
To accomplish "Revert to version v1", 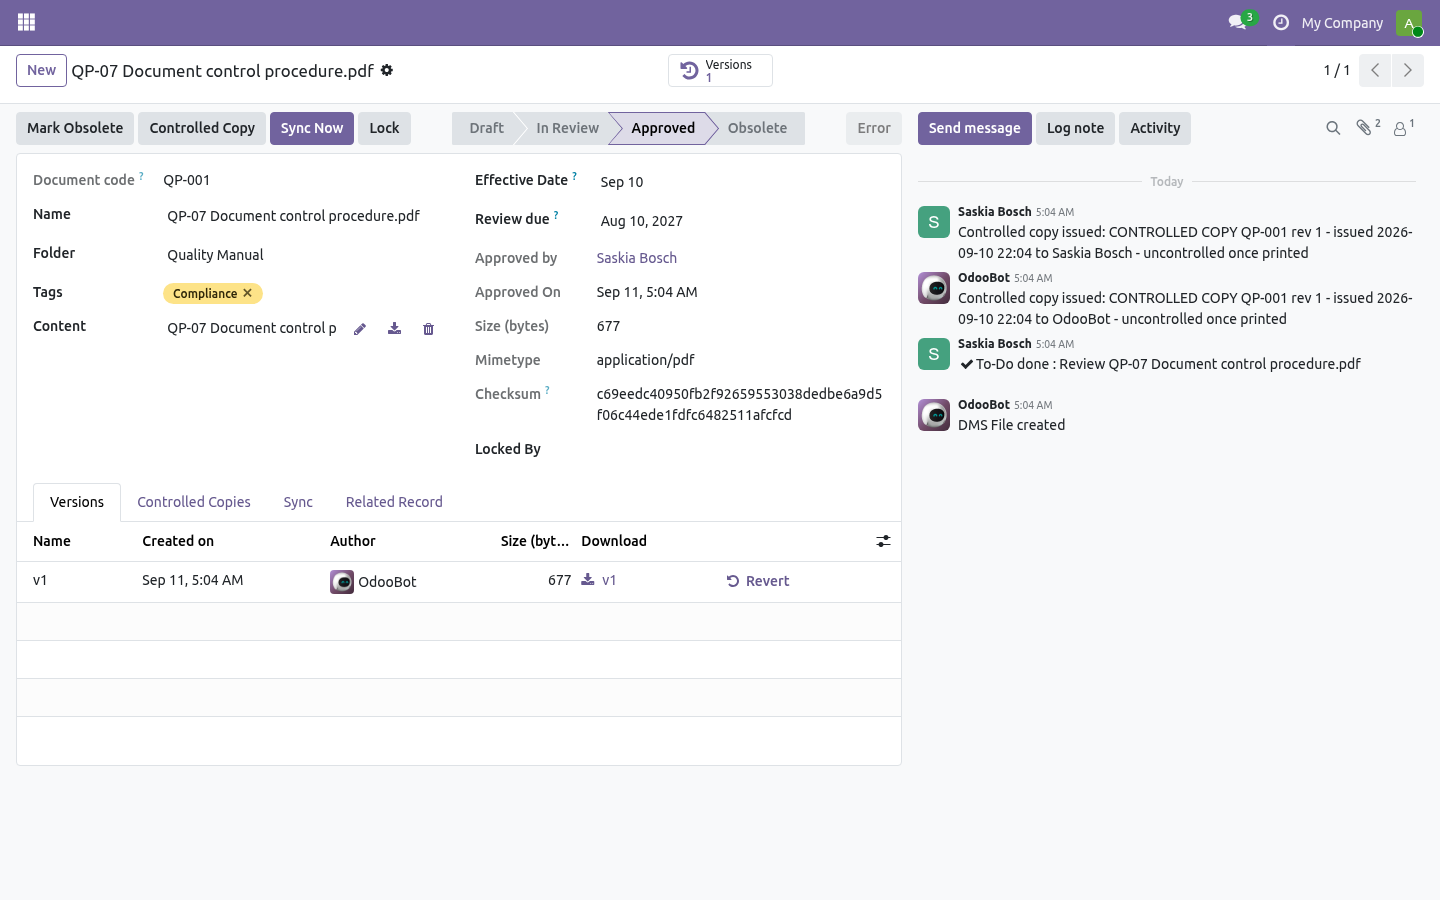I will 758,581.
